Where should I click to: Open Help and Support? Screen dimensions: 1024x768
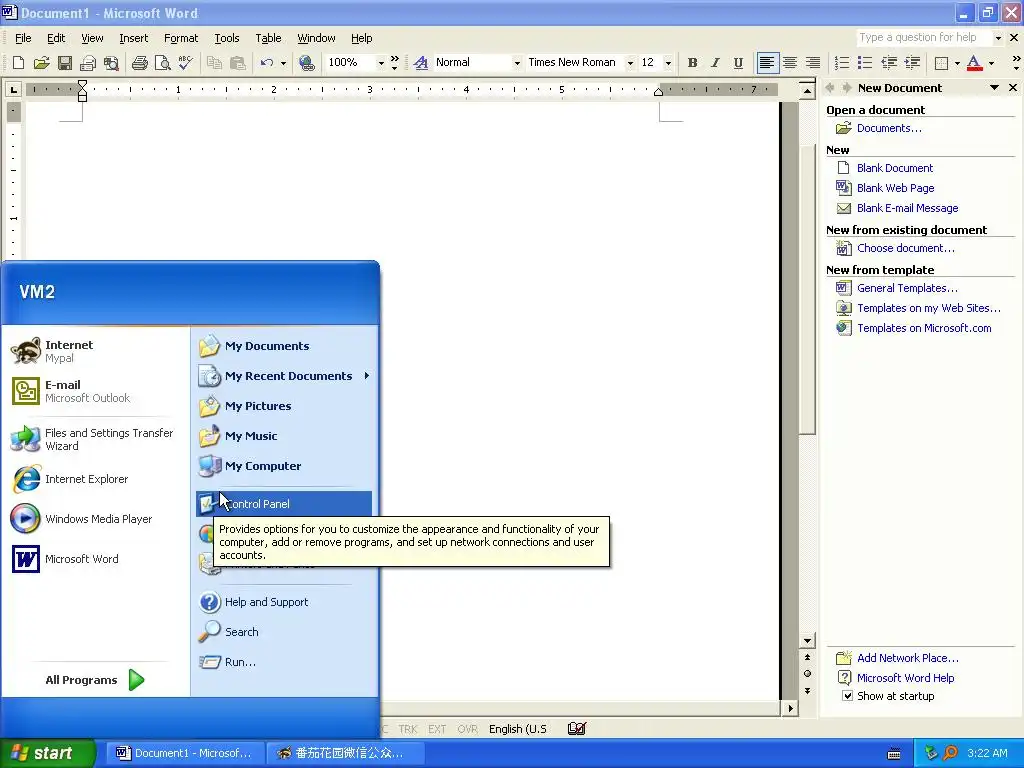284,602
